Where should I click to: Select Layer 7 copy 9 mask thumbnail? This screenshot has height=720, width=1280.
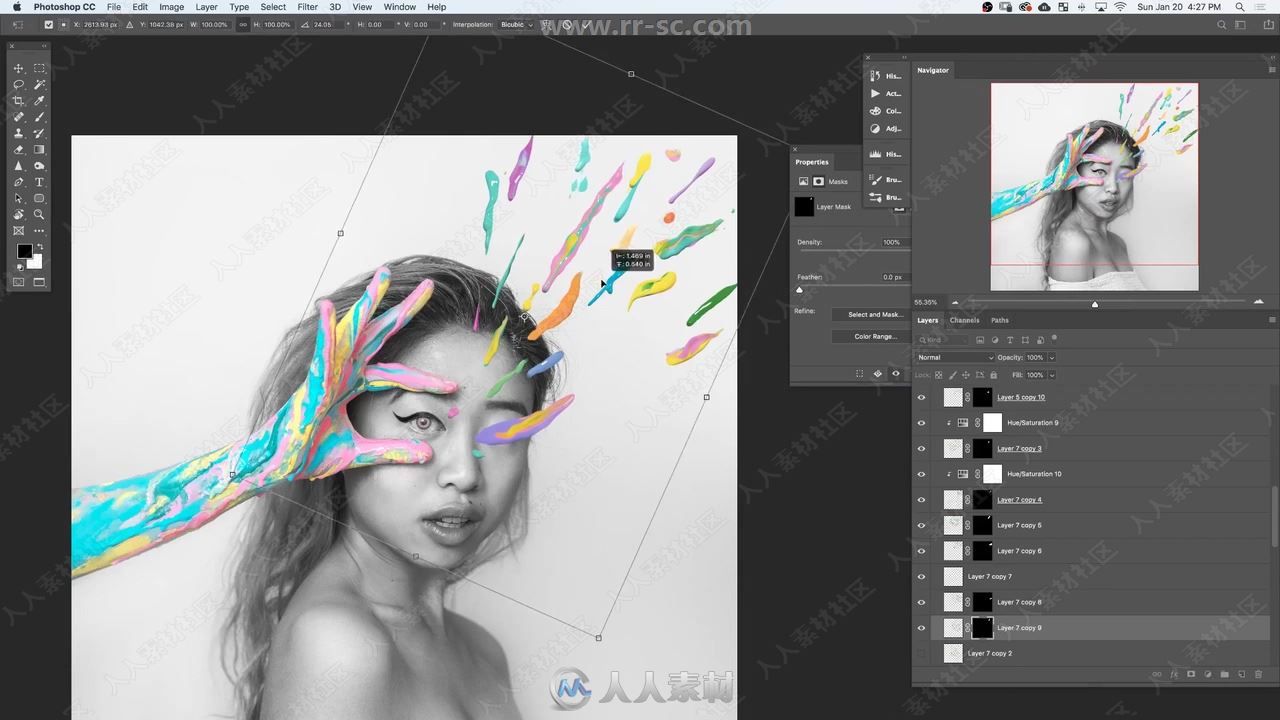982,628
